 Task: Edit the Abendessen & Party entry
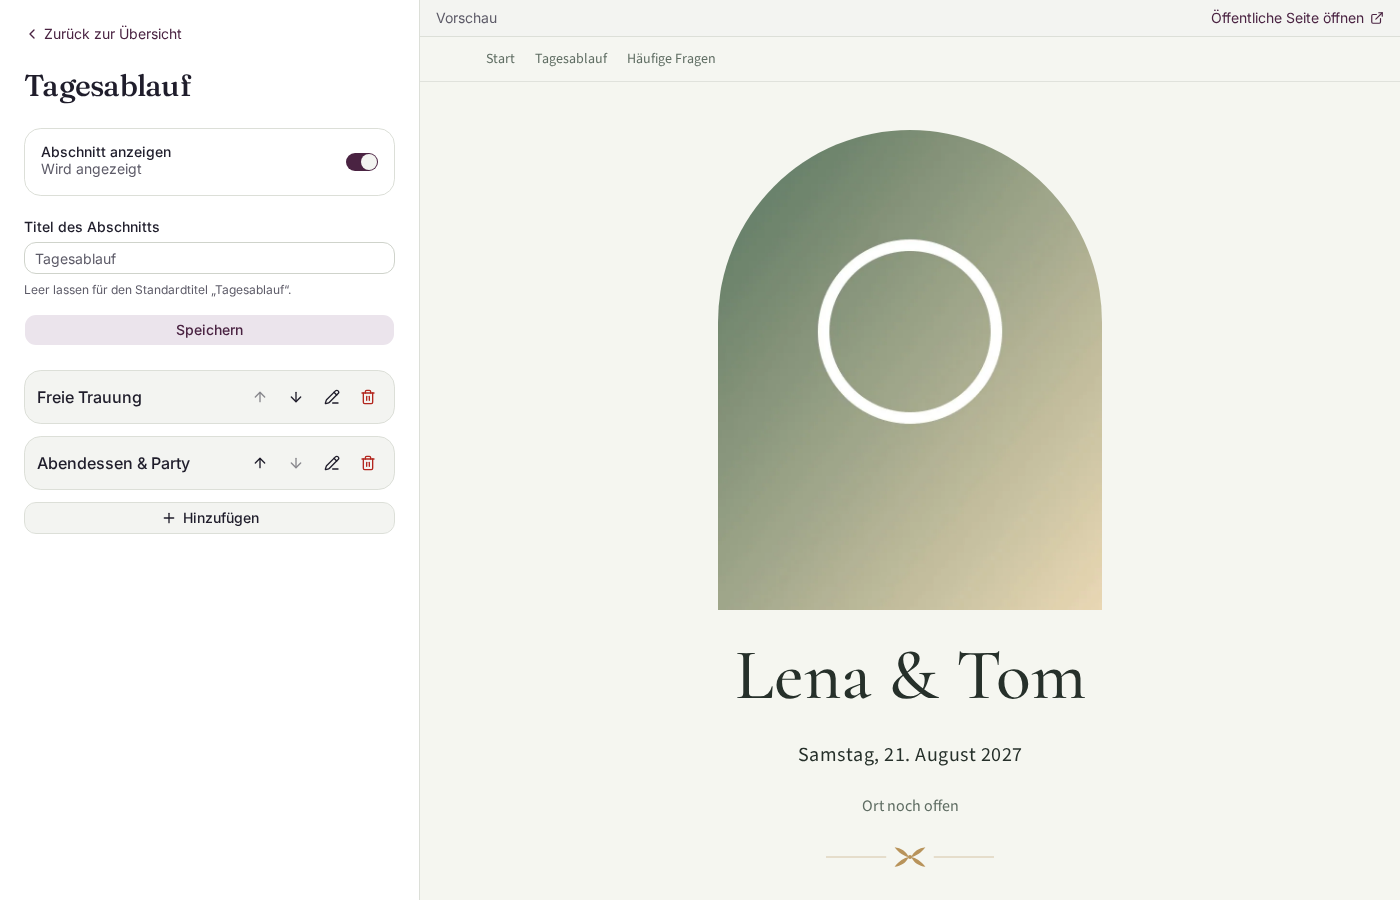coord(332,463)
